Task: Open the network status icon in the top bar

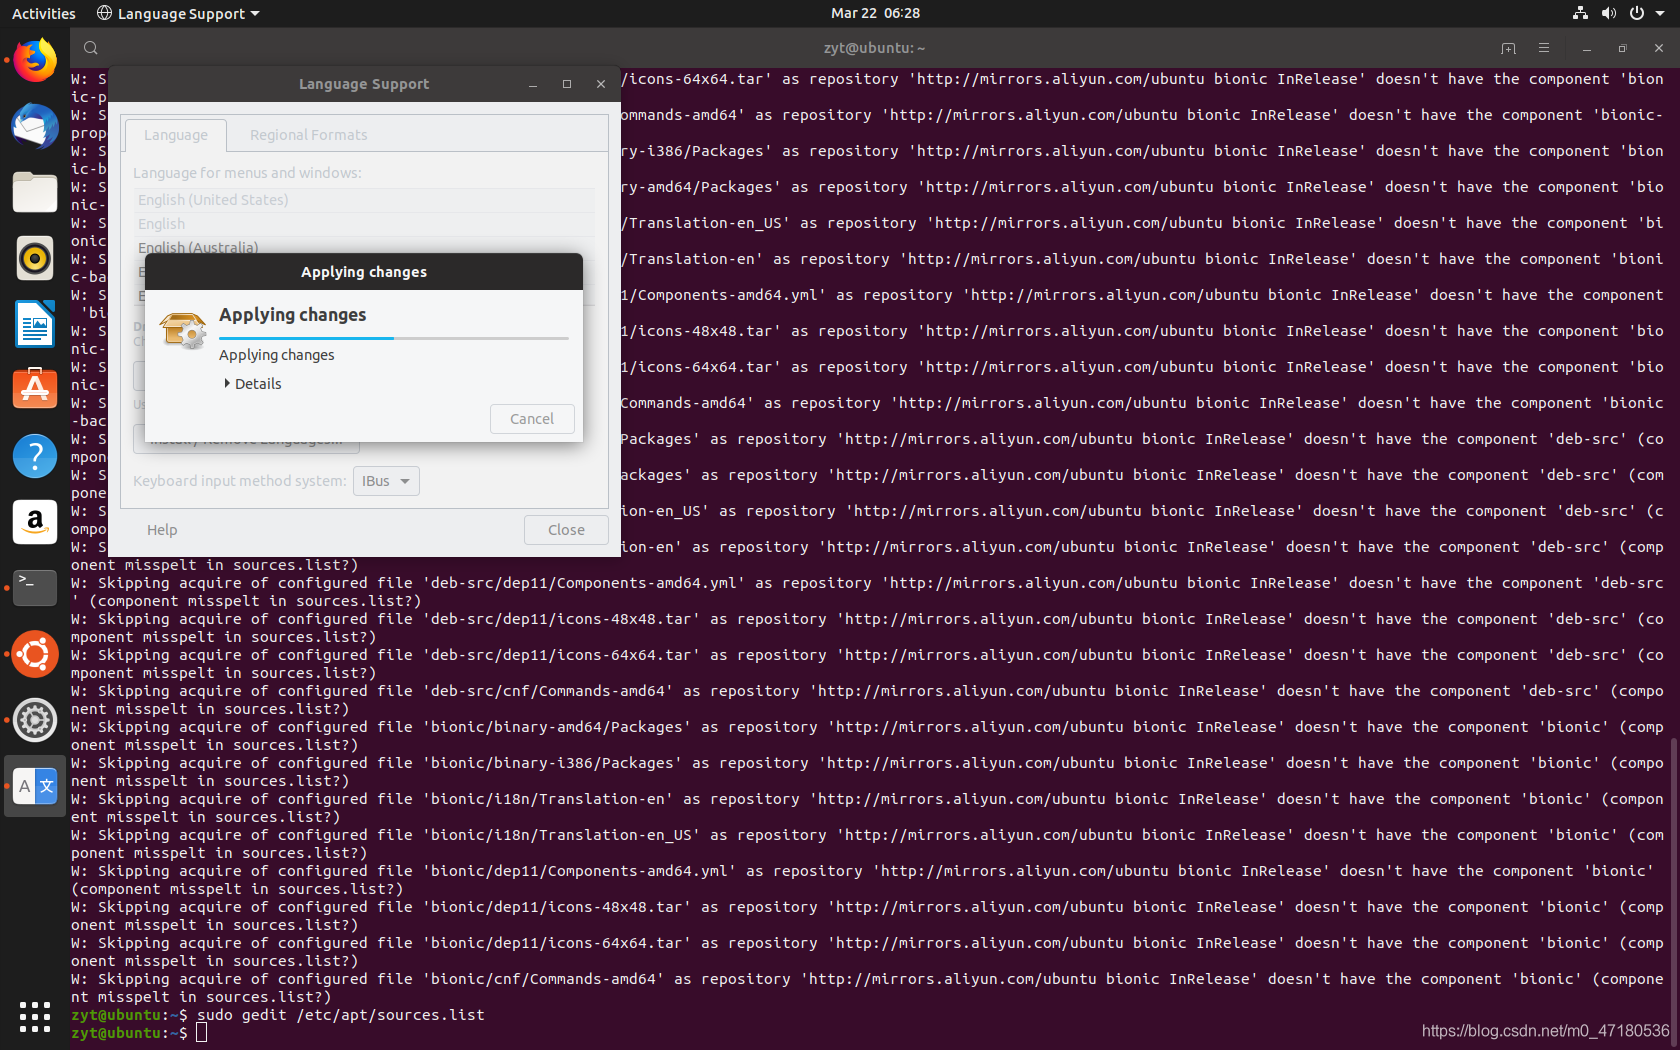Action: click(x=1580, y=13)
